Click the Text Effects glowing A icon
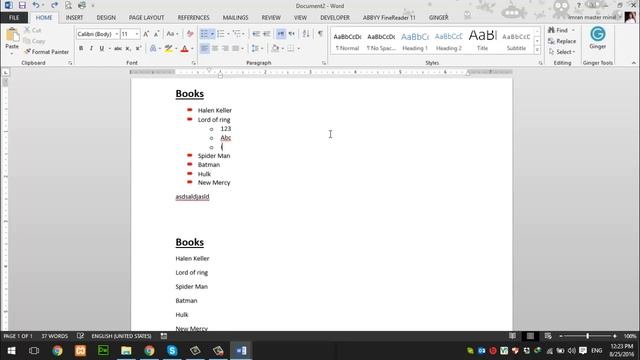640x360 pixels. tap(153, 49)
